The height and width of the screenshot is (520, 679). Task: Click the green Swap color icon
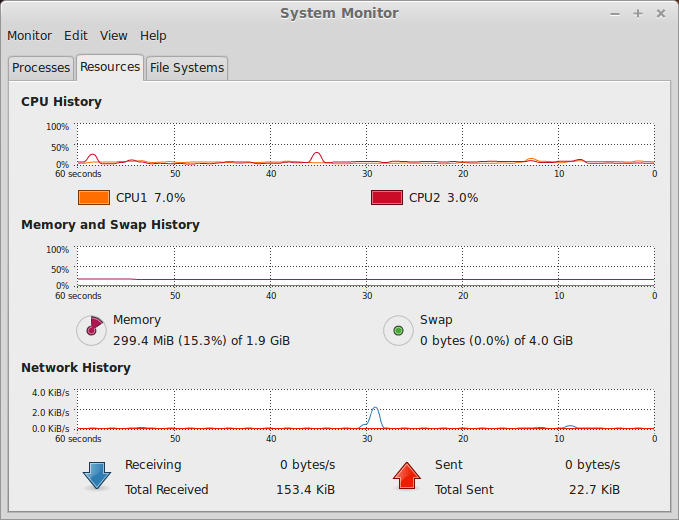398,330
